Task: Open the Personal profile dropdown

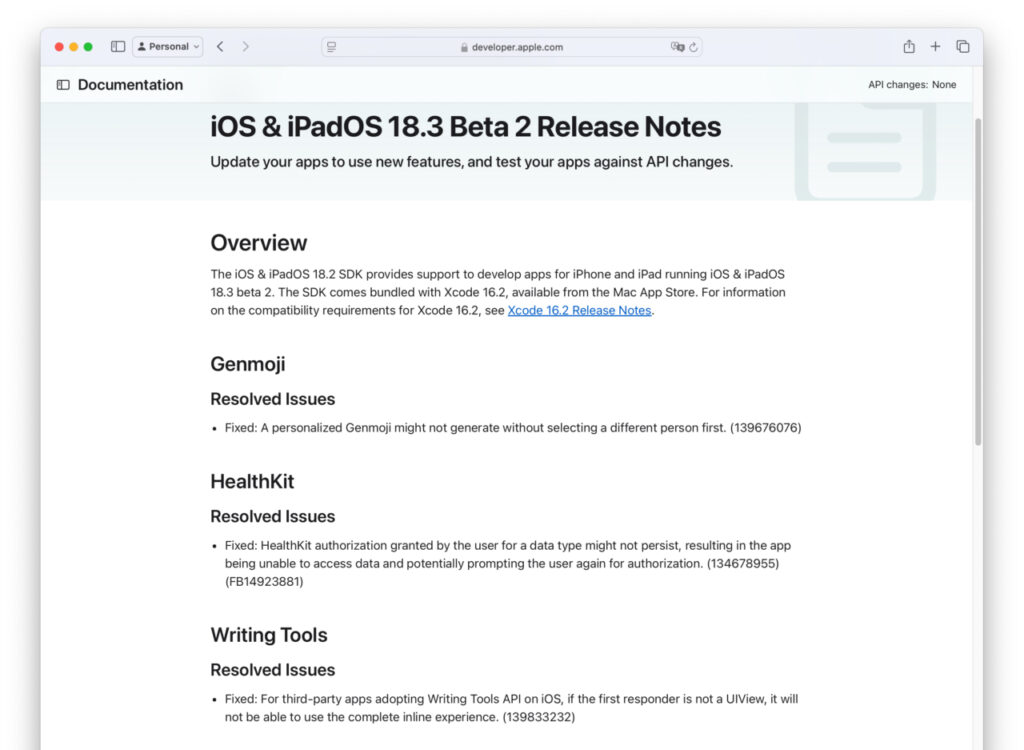Action: click(167, 46)
